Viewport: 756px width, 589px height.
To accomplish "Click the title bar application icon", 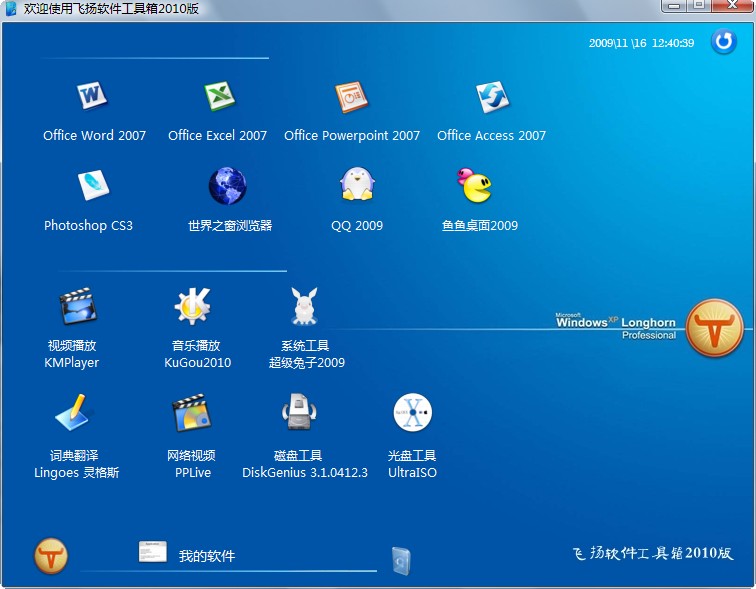I will (10, 8).
